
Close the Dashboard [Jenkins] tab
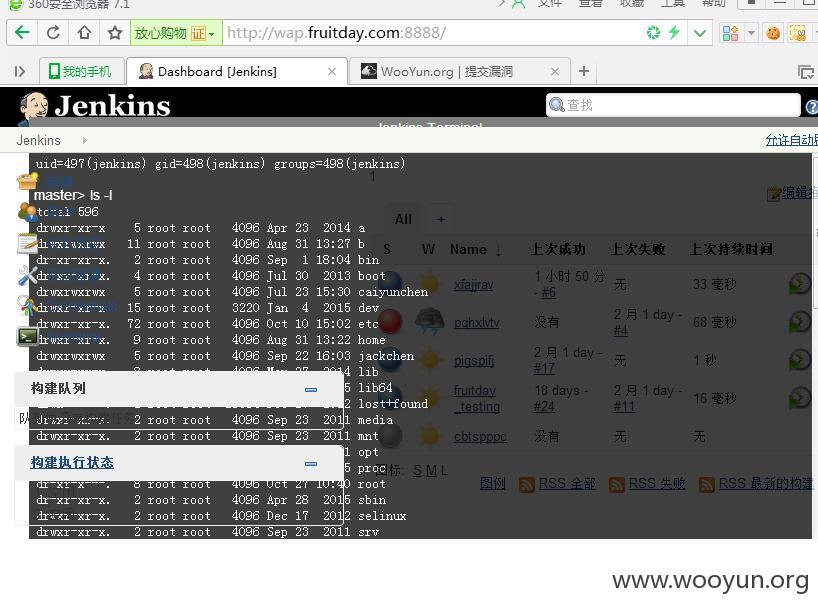click(332, 71)
